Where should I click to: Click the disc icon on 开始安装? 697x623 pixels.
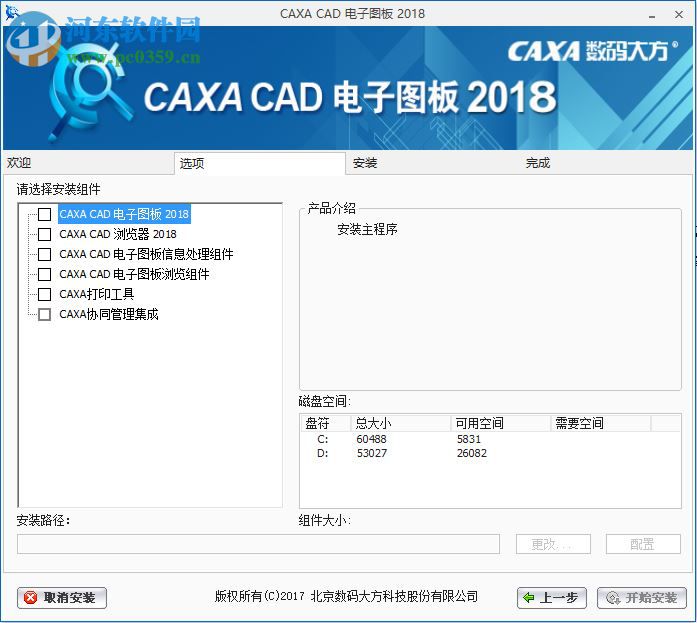click(613, 598)
